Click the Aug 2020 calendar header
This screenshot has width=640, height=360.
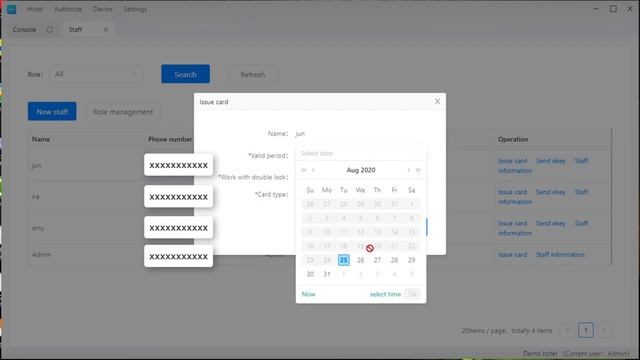tap(361, 170)
